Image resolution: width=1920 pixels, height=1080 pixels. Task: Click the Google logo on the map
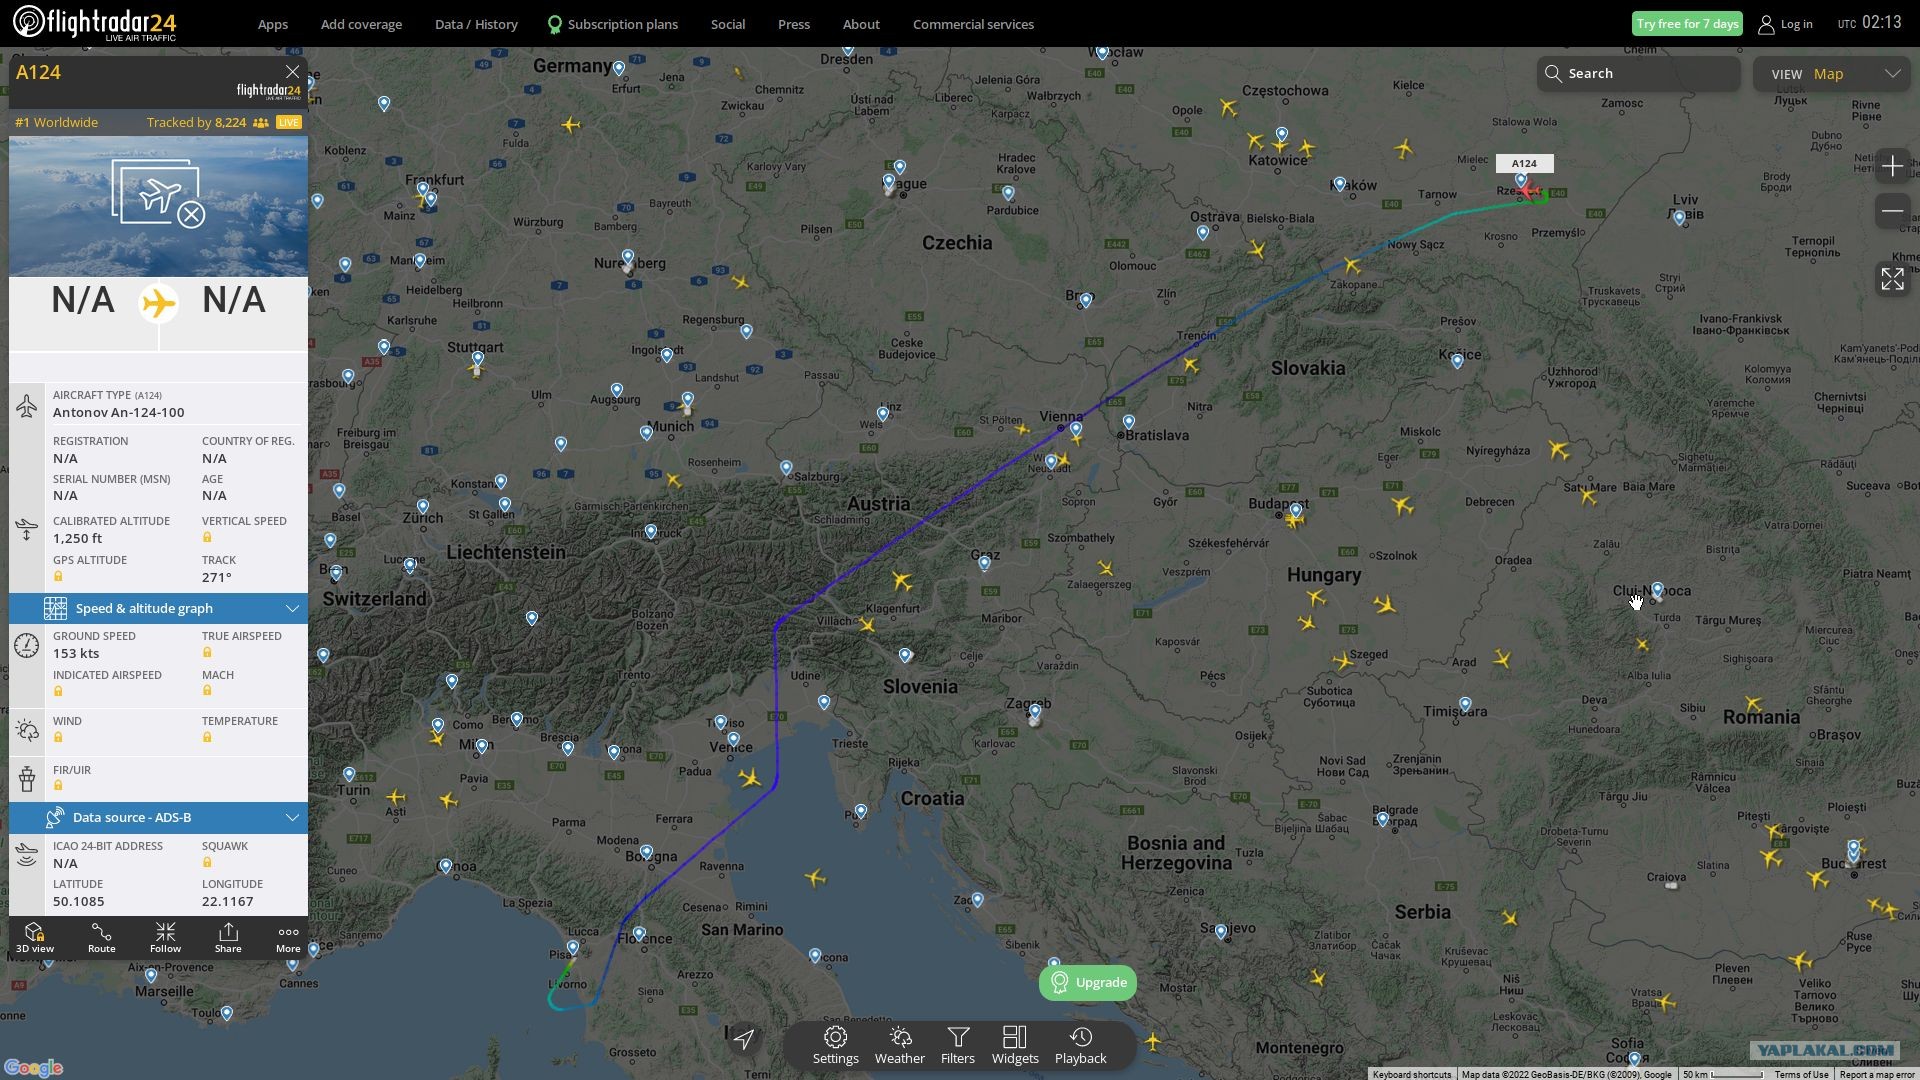(x=33, y=1068)
